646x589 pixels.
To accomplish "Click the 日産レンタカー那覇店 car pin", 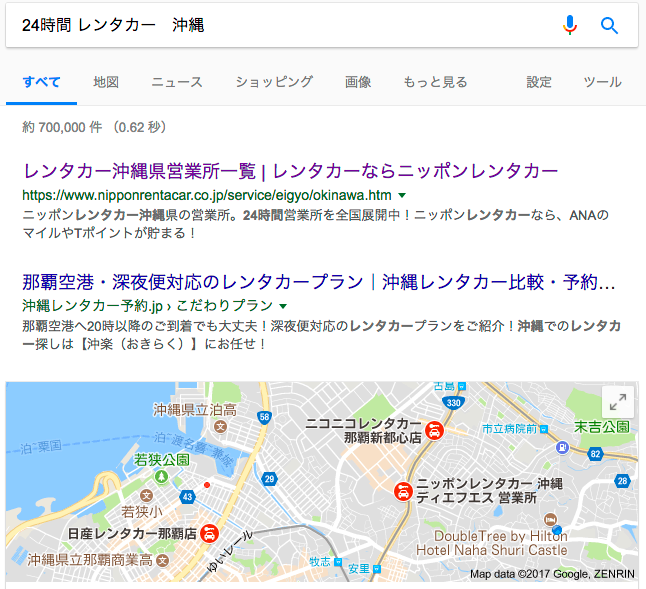I will (x=209, y=534).
